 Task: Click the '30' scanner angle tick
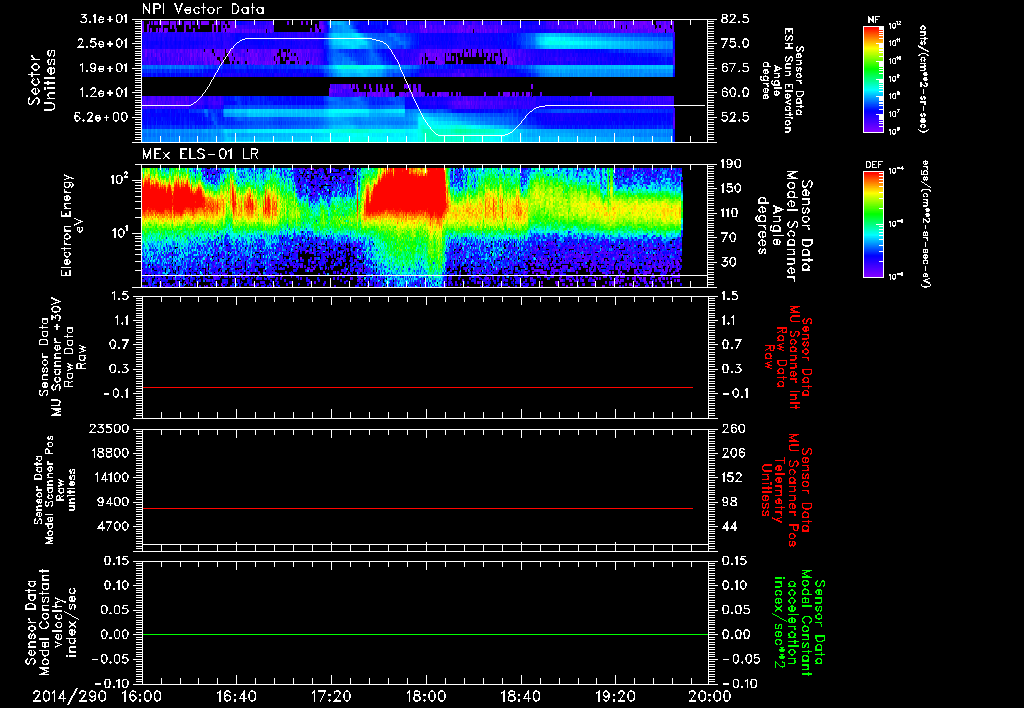(x=728, y=262)
